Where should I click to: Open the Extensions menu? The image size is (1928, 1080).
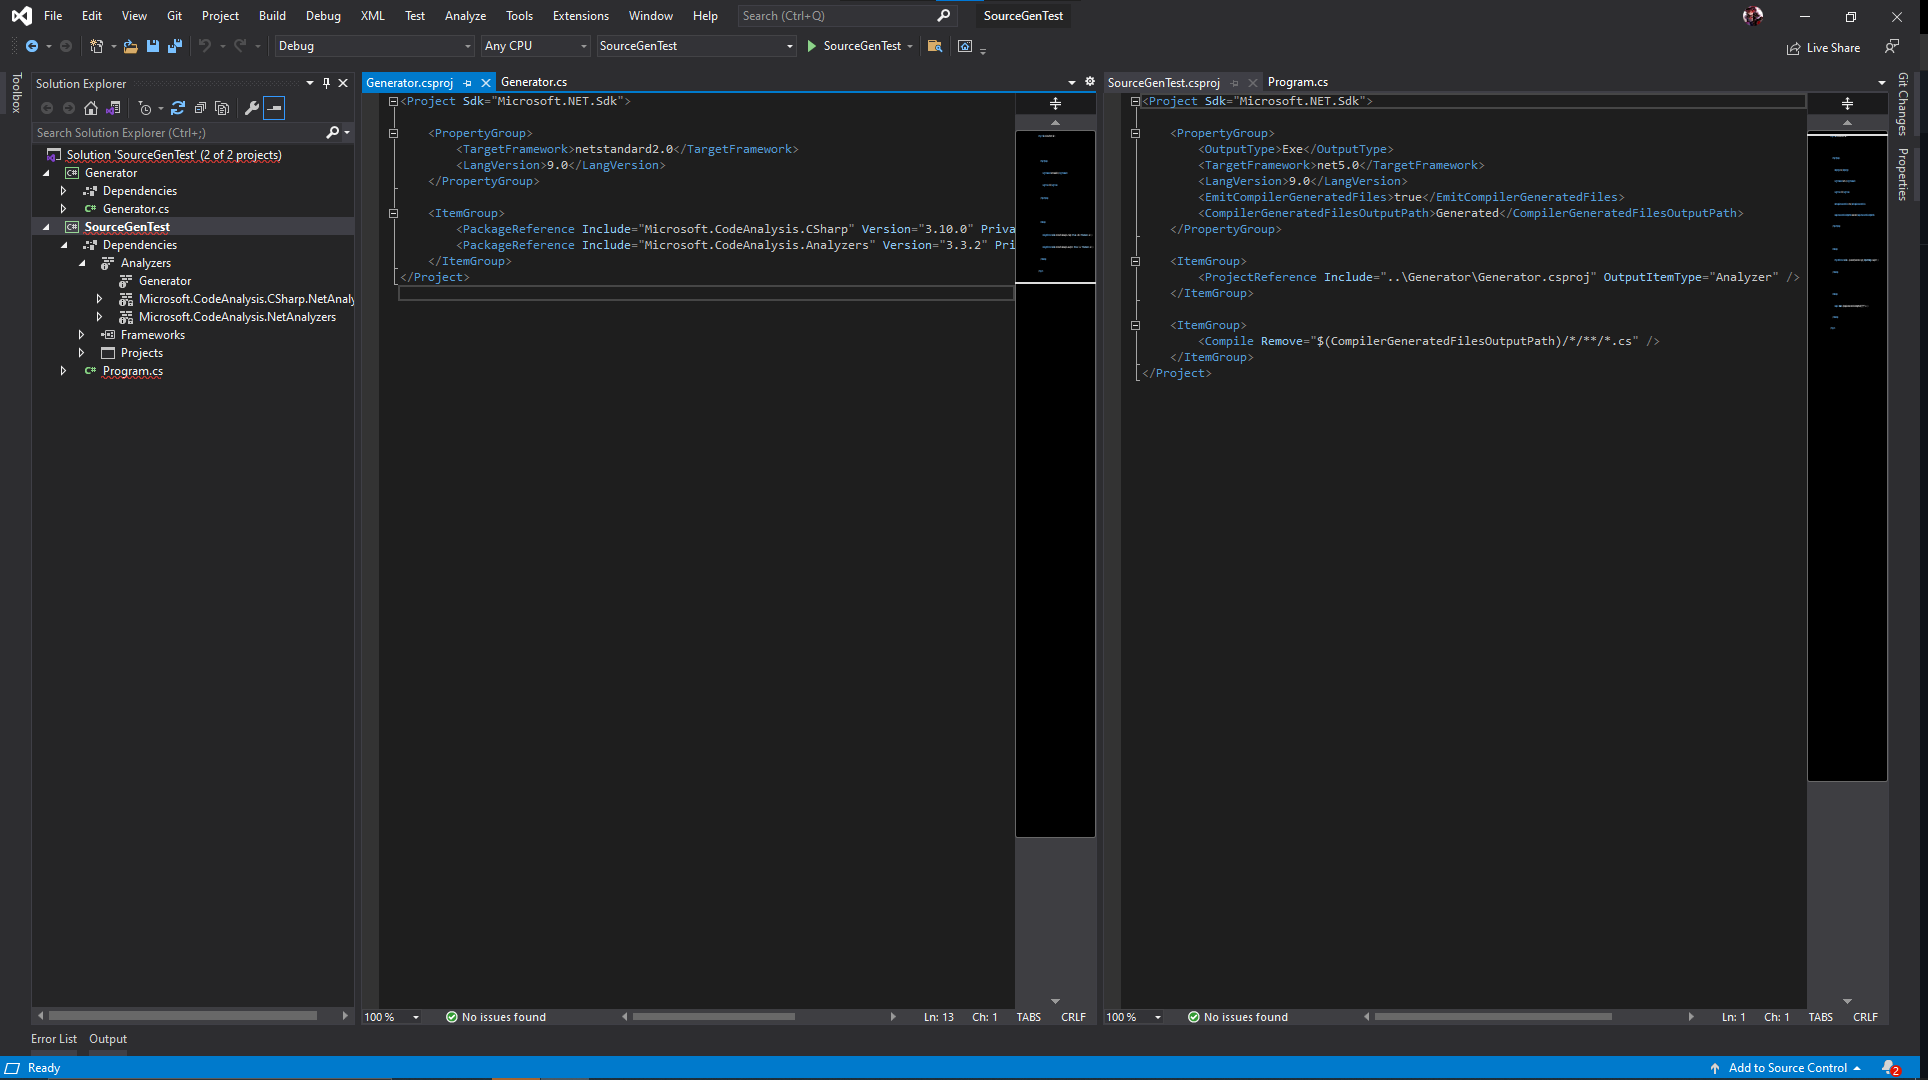pyautogui.click(x=580, y=16)
